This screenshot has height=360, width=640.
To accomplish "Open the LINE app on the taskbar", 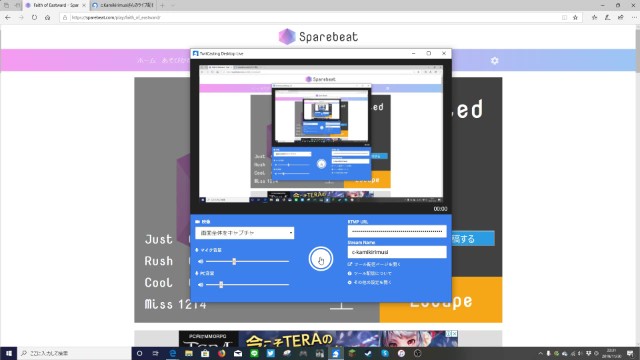I will click(x=254, y=353).
